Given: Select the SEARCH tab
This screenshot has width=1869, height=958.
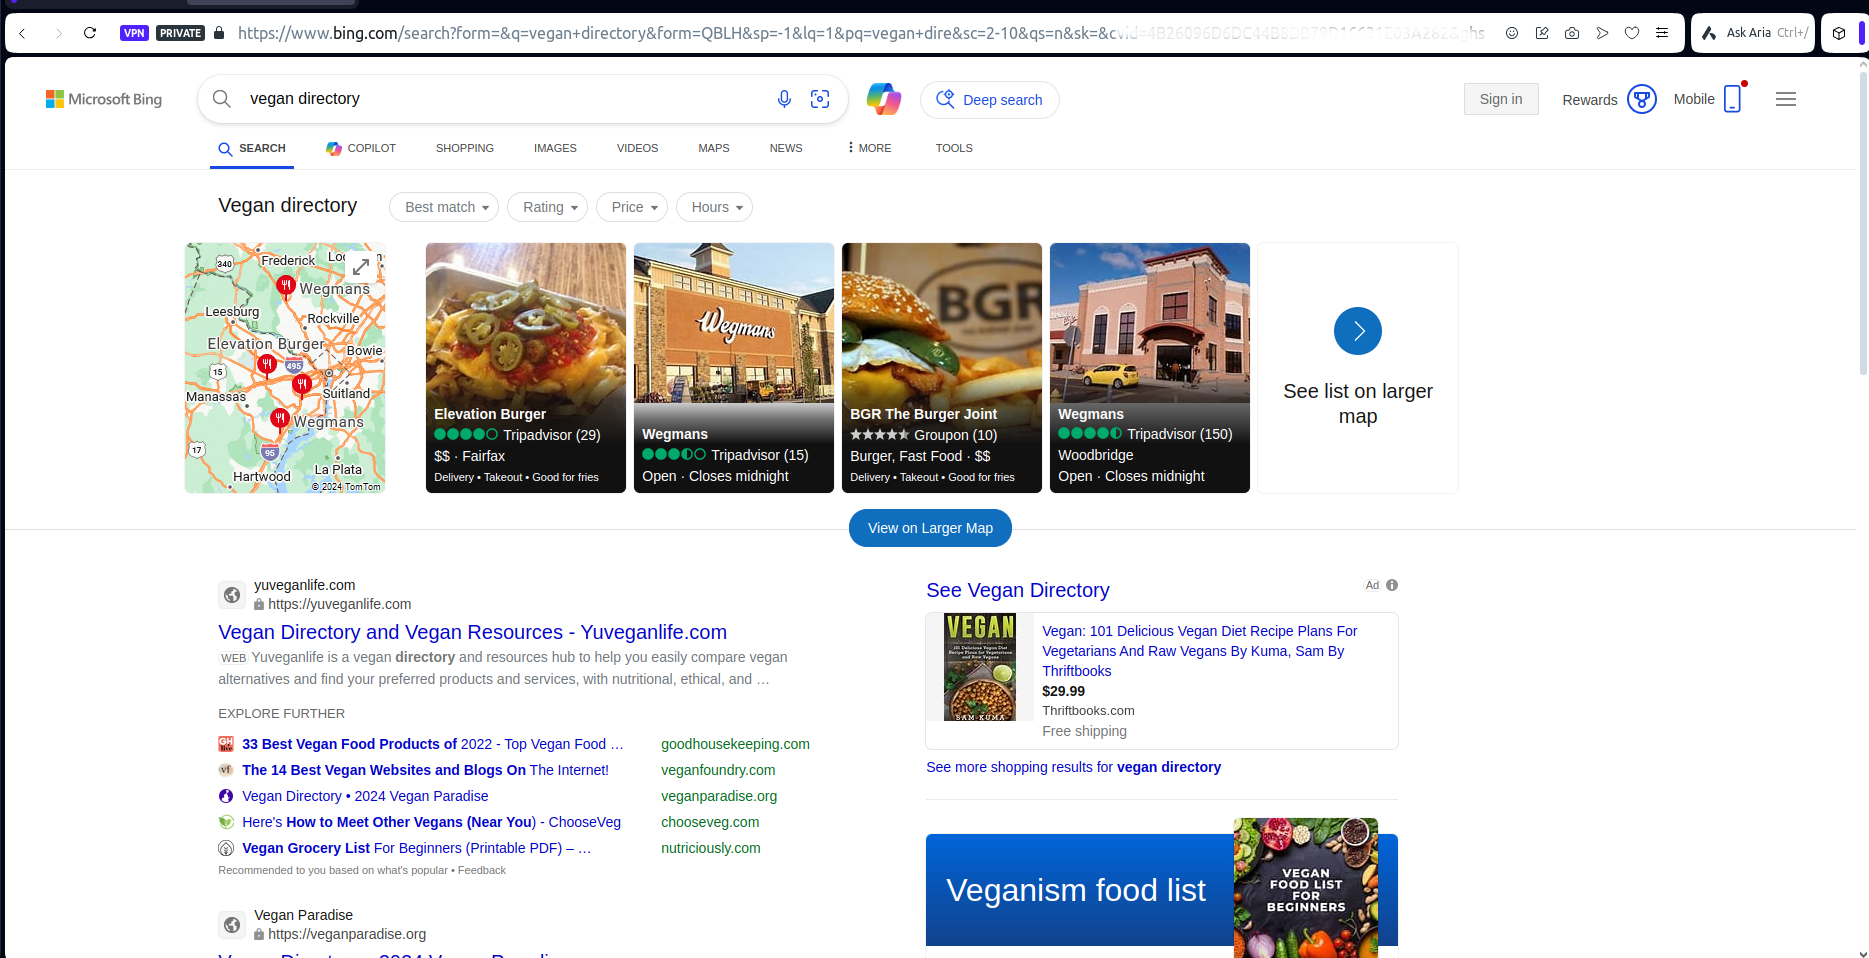Looking at the screenshot, I should (x=252, y=148).
